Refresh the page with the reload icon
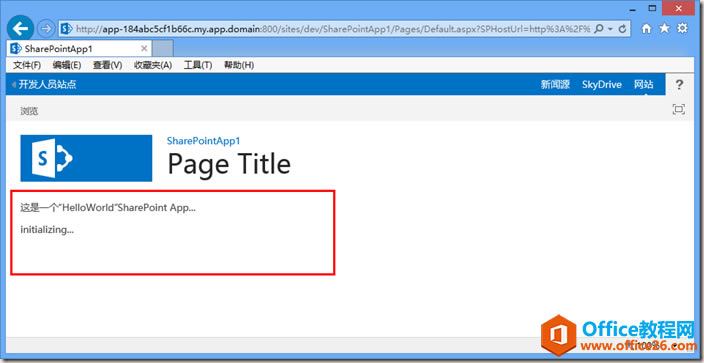Viewport: 704px width, 363px height. (x=622, y=29)
